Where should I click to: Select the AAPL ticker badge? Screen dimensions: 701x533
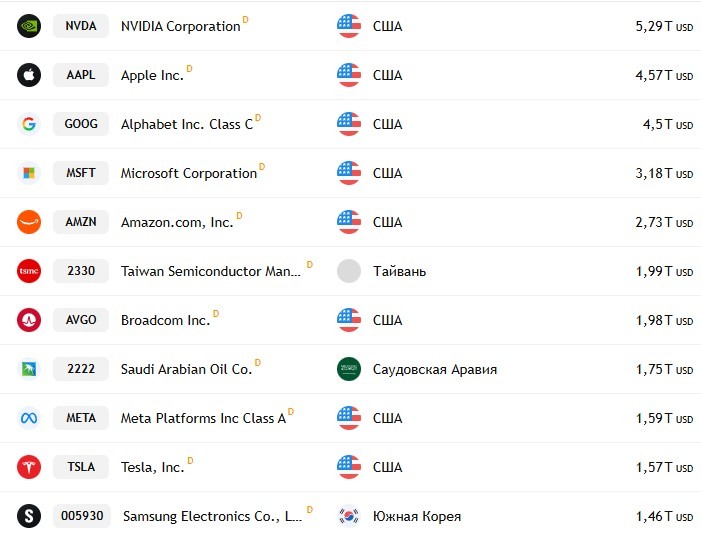(x=81, y=75)
